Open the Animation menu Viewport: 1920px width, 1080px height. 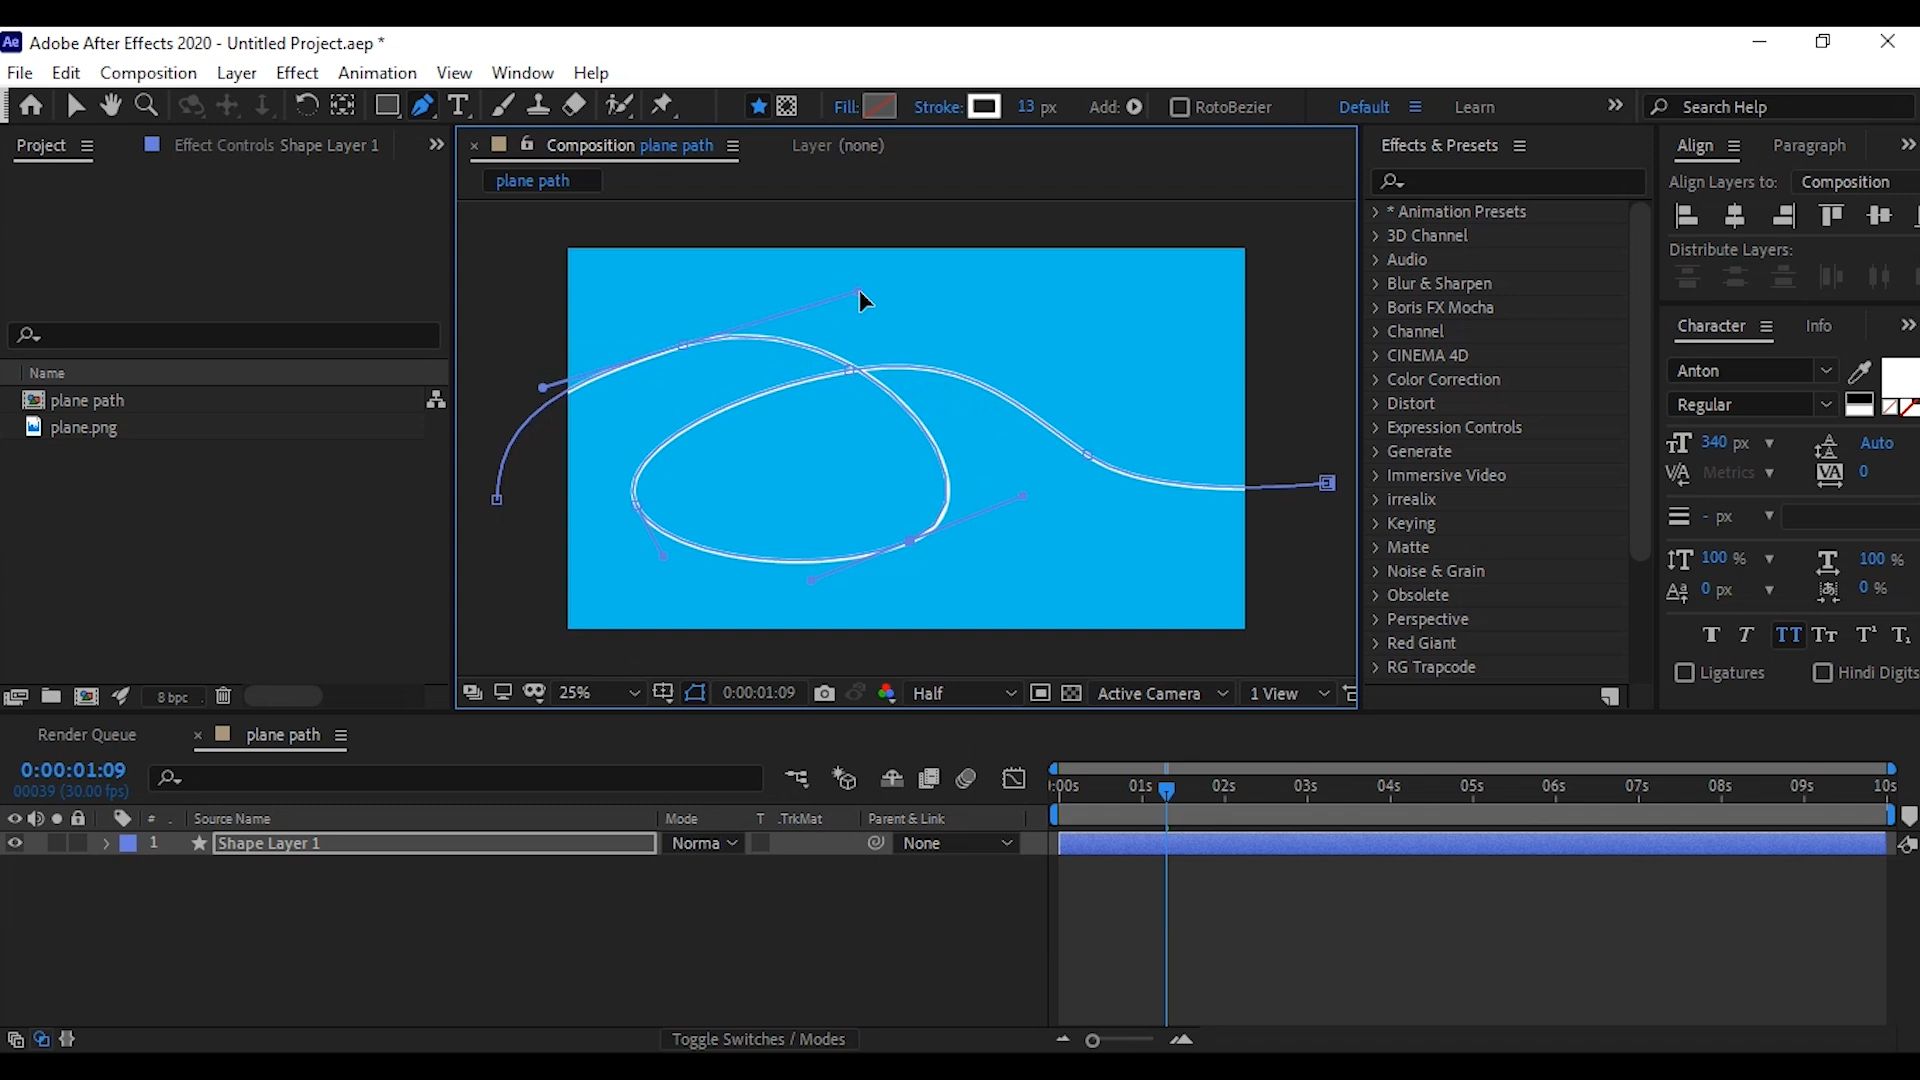point(377,73)
